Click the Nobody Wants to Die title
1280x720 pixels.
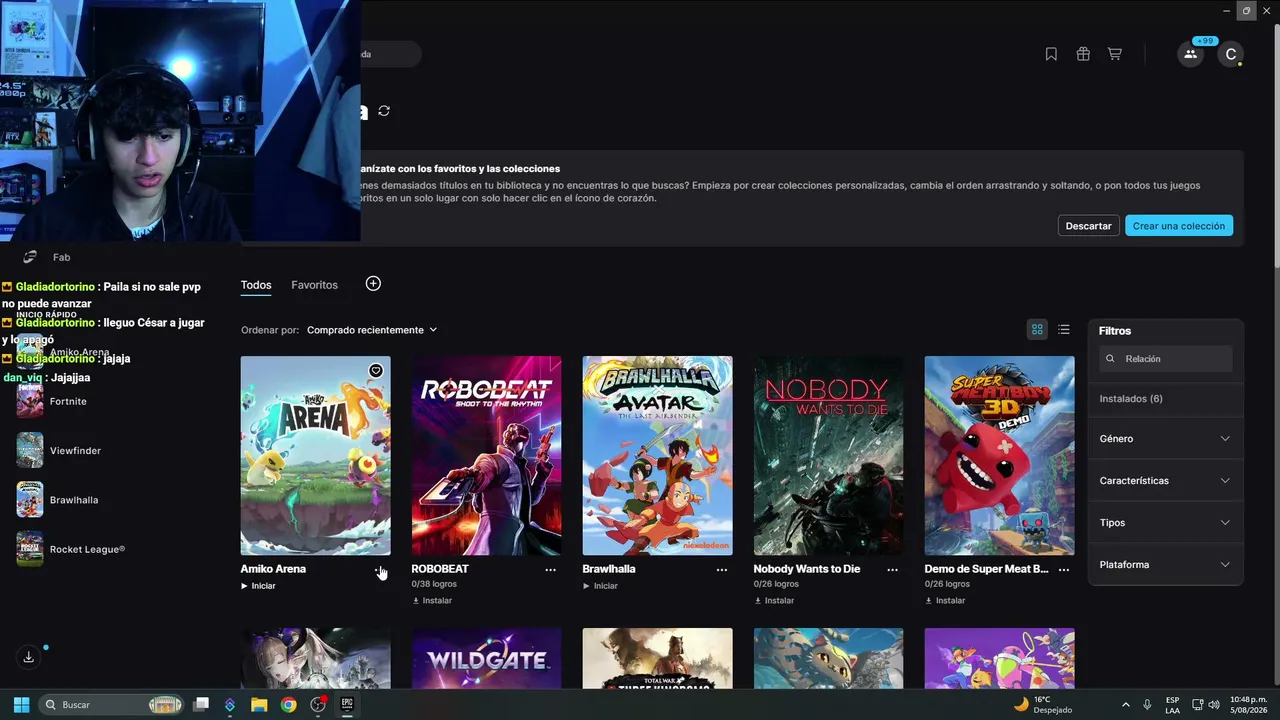[807, 569]
